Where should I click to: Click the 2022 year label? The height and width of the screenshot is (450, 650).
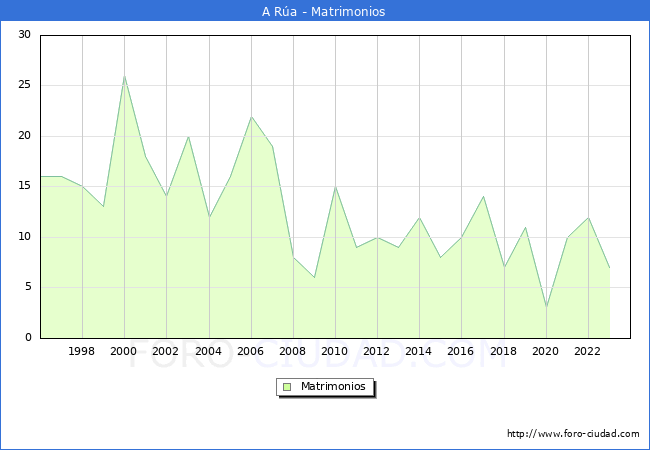(x=588, y=352)
